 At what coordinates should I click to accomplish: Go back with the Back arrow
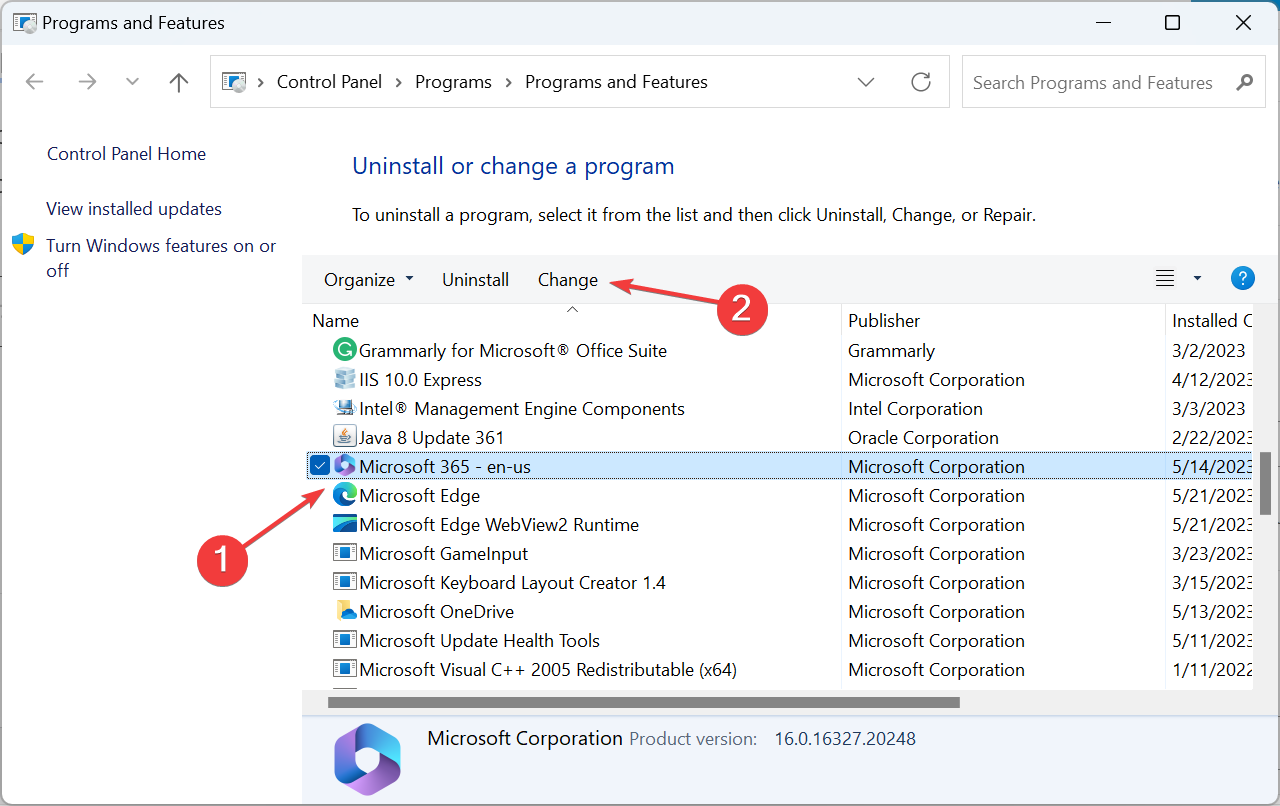click(x=34, y=82)
